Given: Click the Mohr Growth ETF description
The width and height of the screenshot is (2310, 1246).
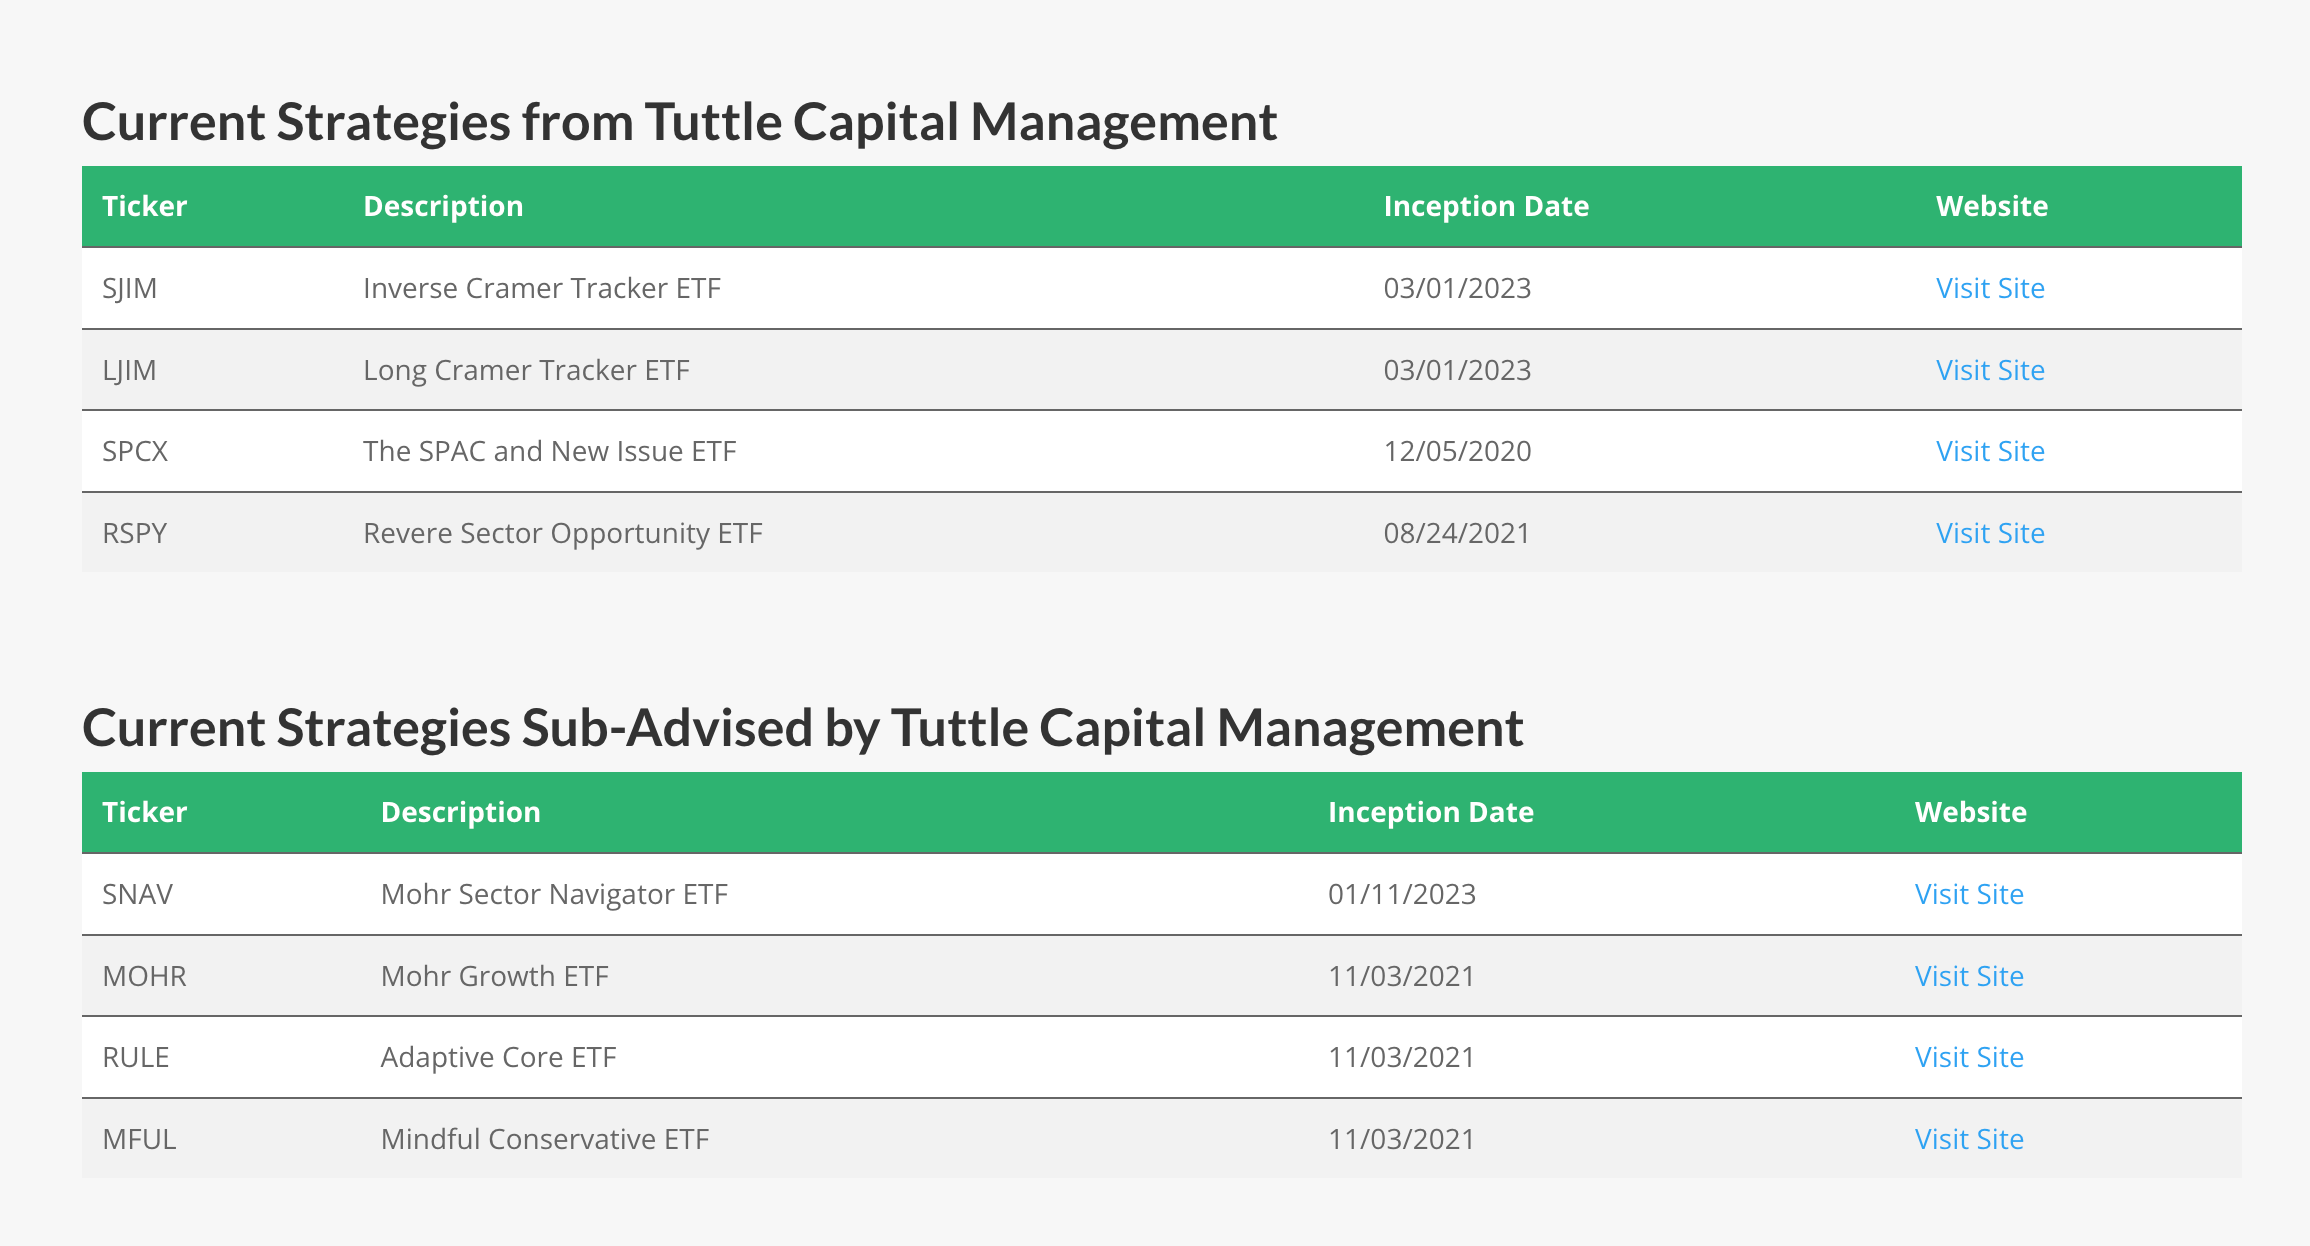Looking at the screenshot, I should pyautogui.click(x=494, y=976).
